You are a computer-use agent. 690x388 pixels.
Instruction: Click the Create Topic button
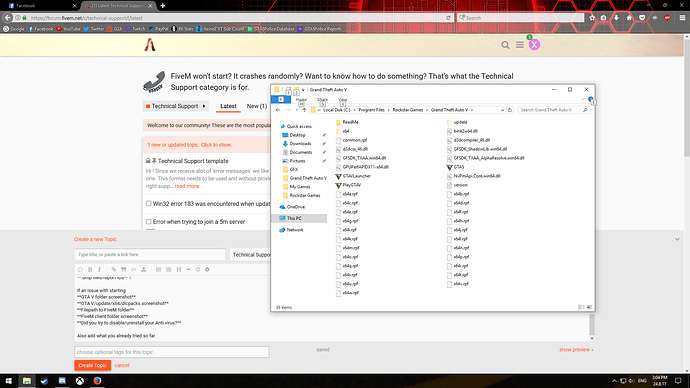[92, 365]
